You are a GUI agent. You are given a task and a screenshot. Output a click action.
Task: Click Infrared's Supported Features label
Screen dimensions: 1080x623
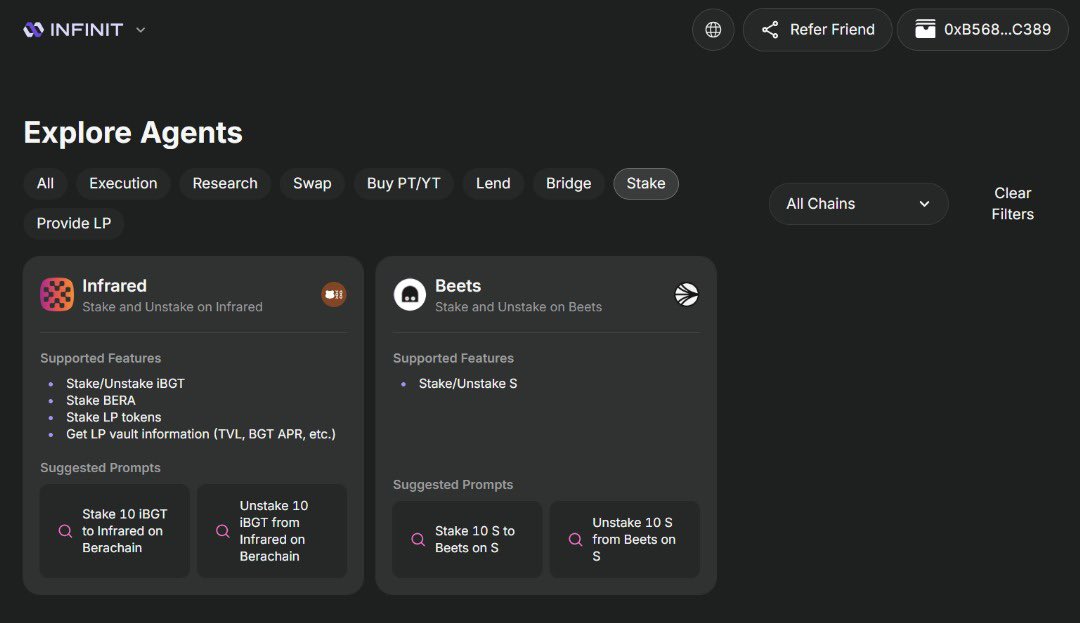pos(101,358)
